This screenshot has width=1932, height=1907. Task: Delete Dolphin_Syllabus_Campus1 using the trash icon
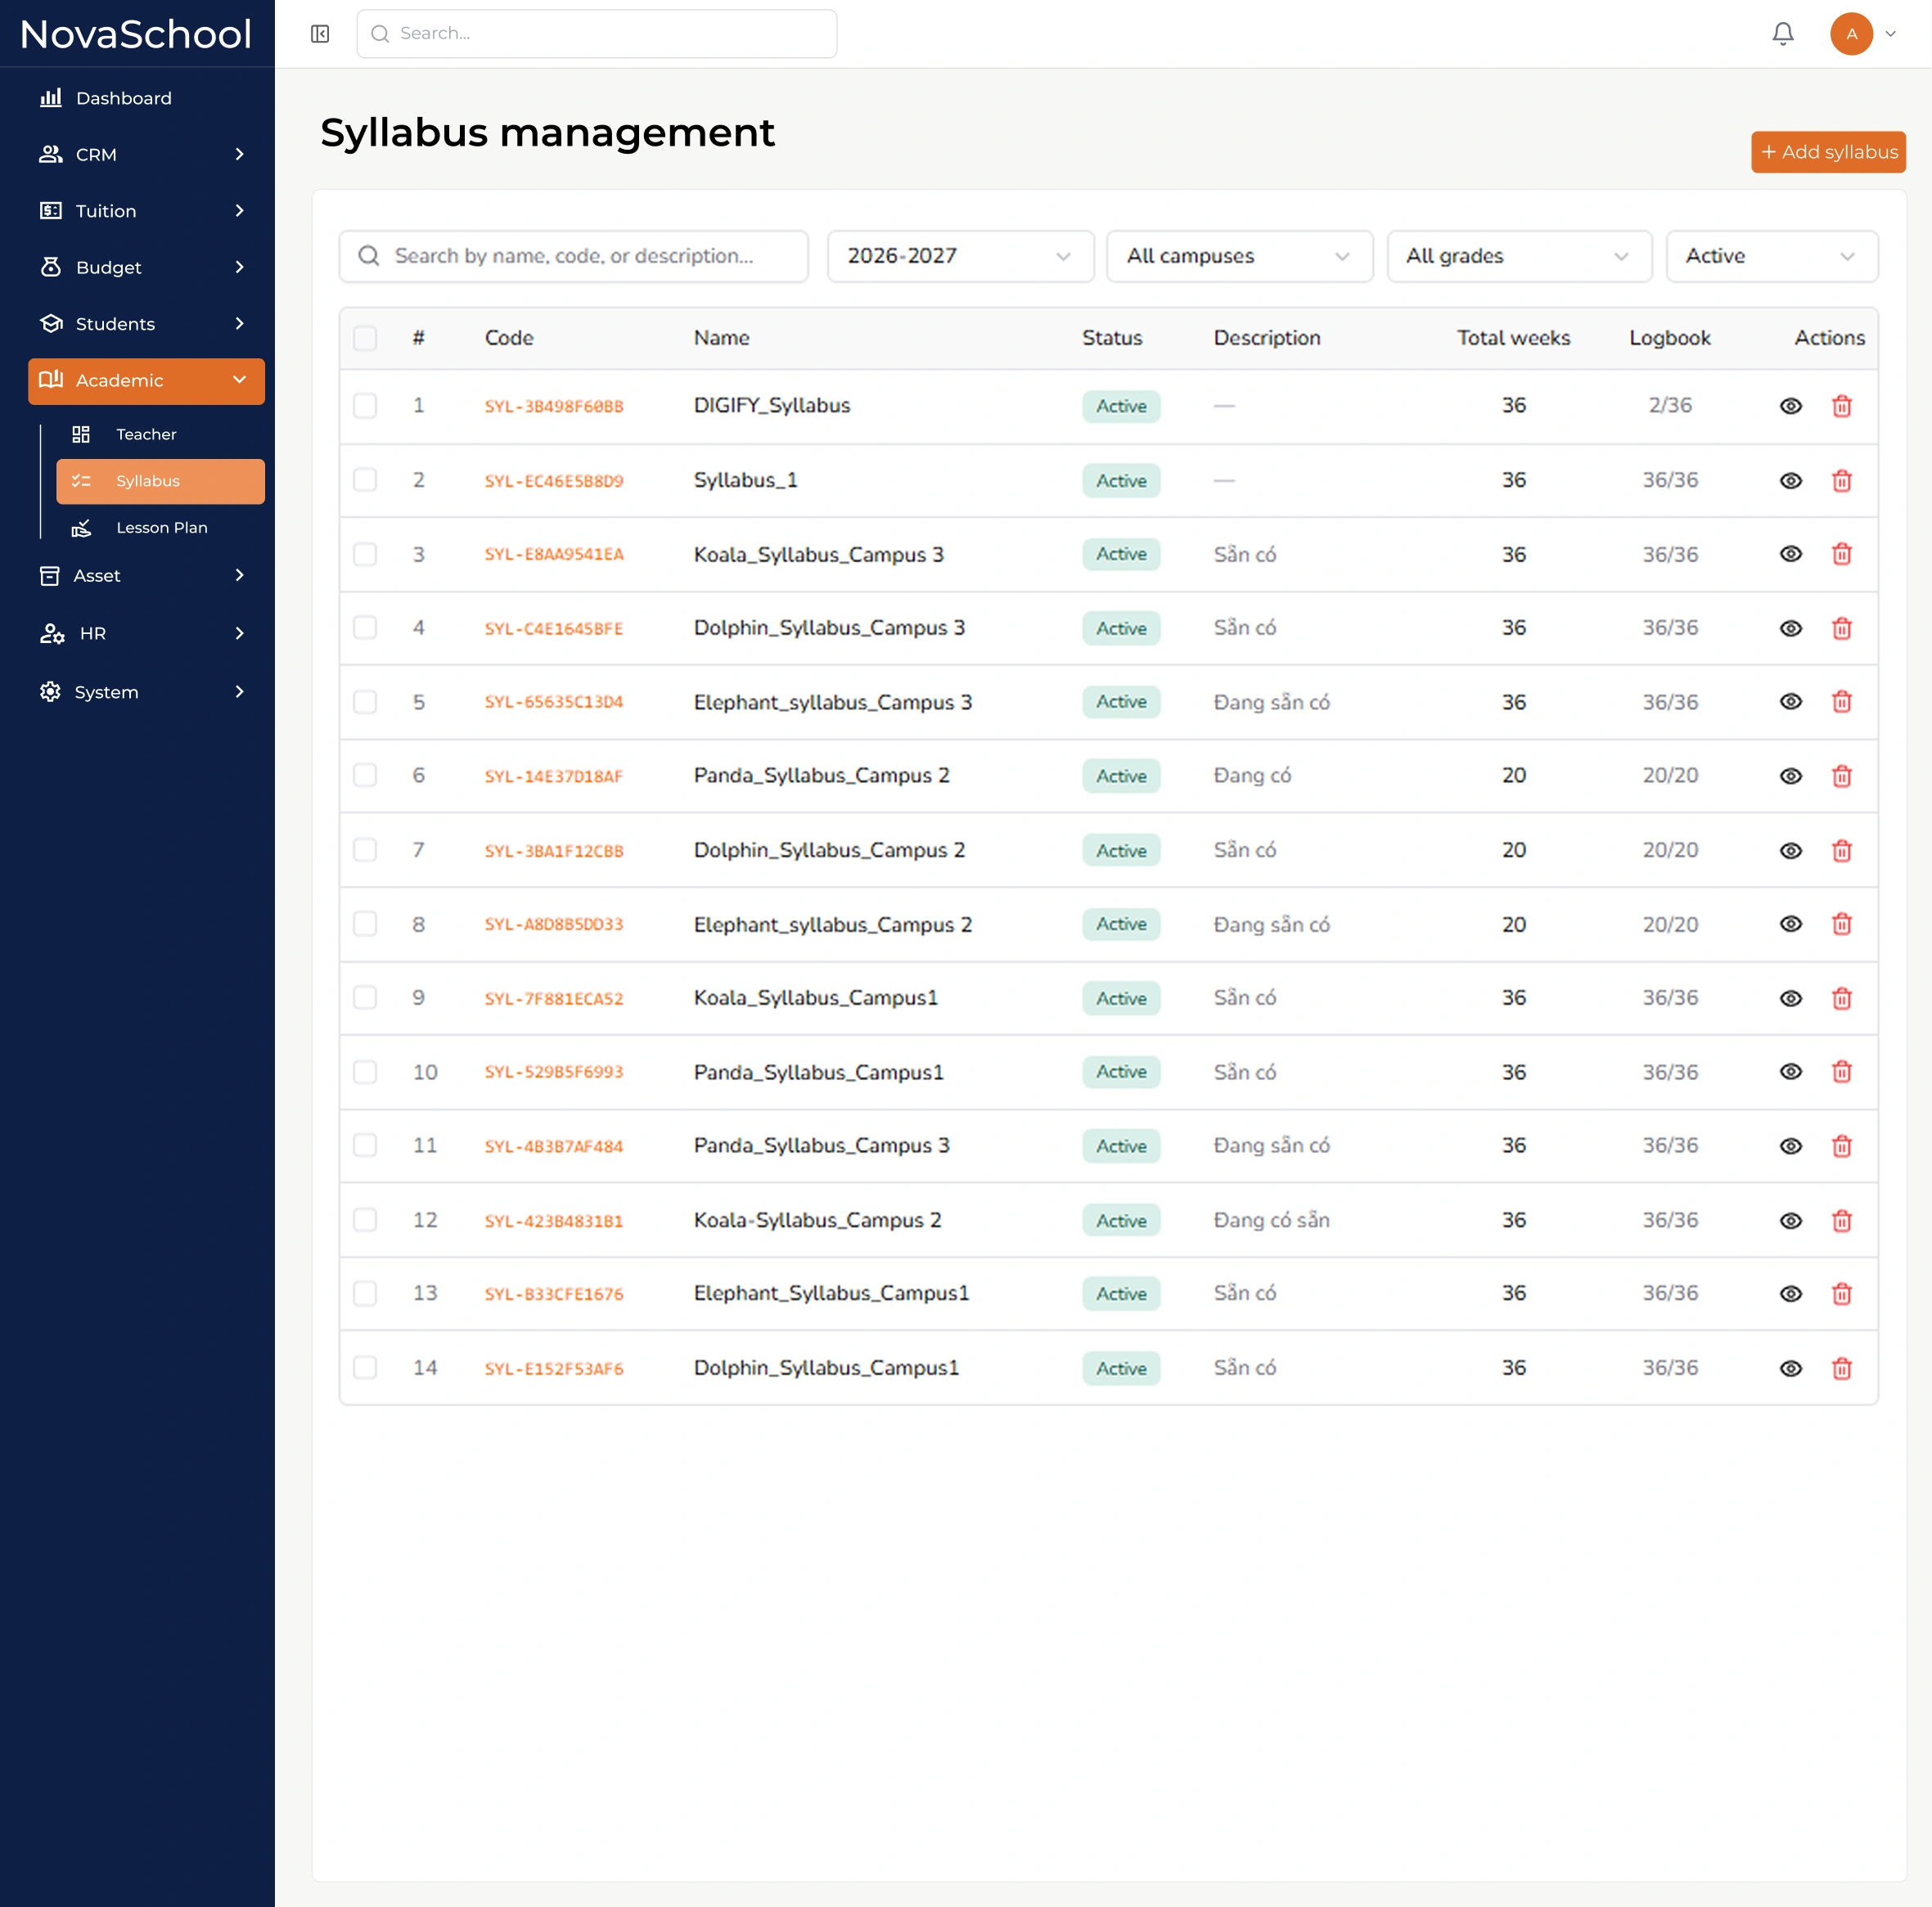coord(1842,1368)
